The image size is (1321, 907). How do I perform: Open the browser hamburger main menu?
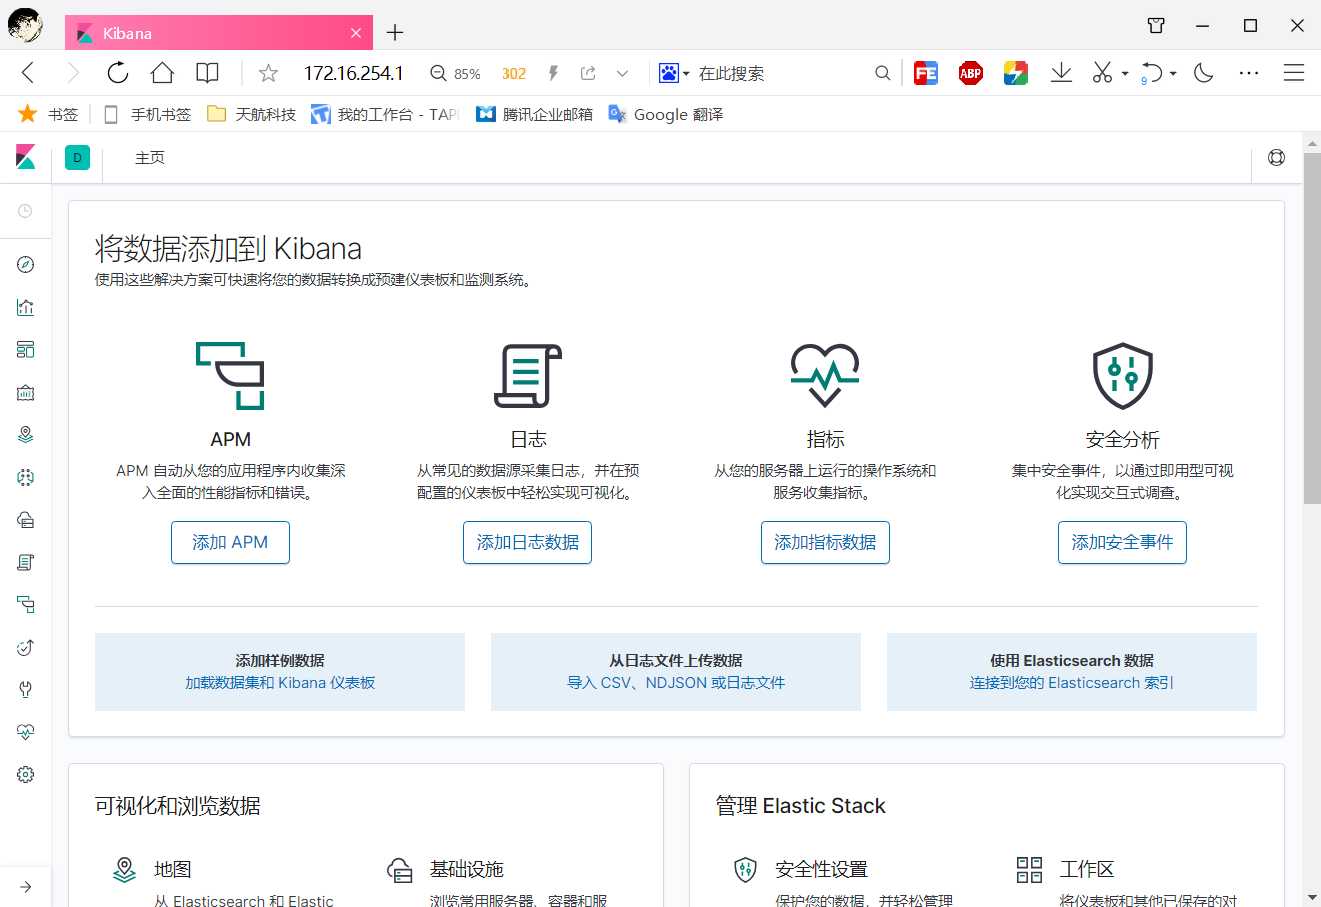click(1294, 73)
